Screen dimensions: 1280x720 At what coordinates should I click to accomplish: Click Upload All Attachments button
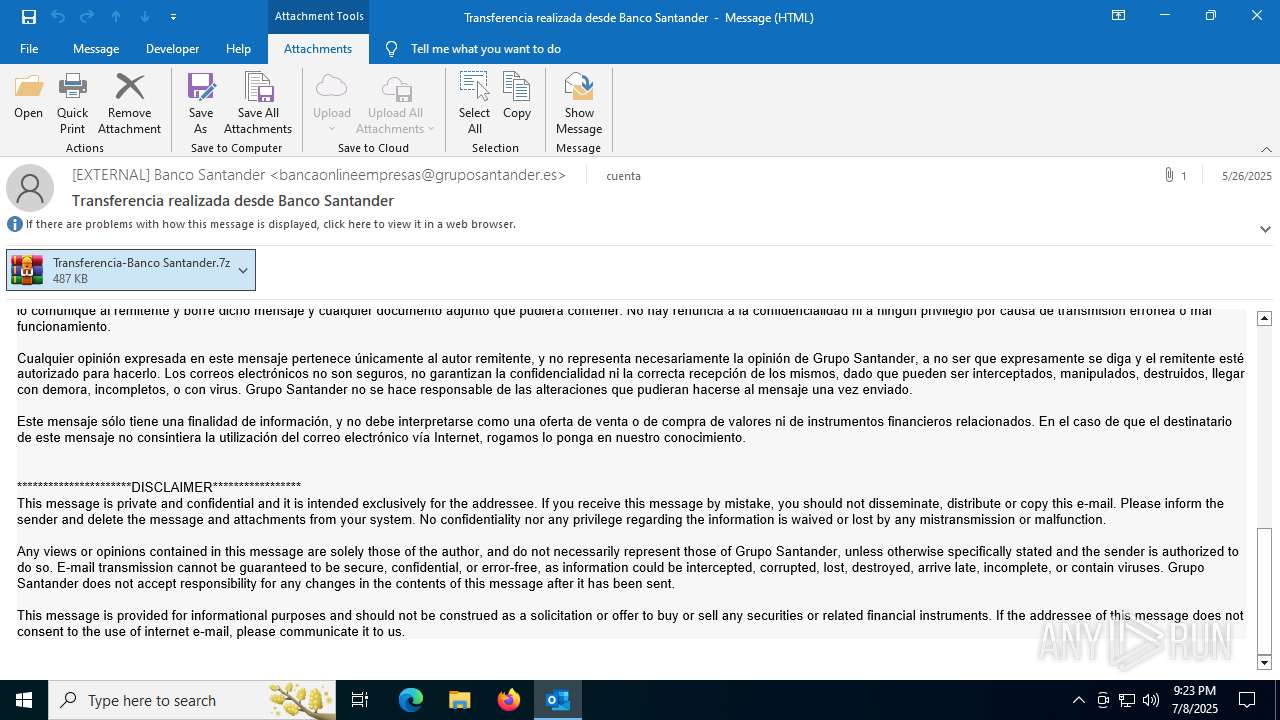click(396, 104)
